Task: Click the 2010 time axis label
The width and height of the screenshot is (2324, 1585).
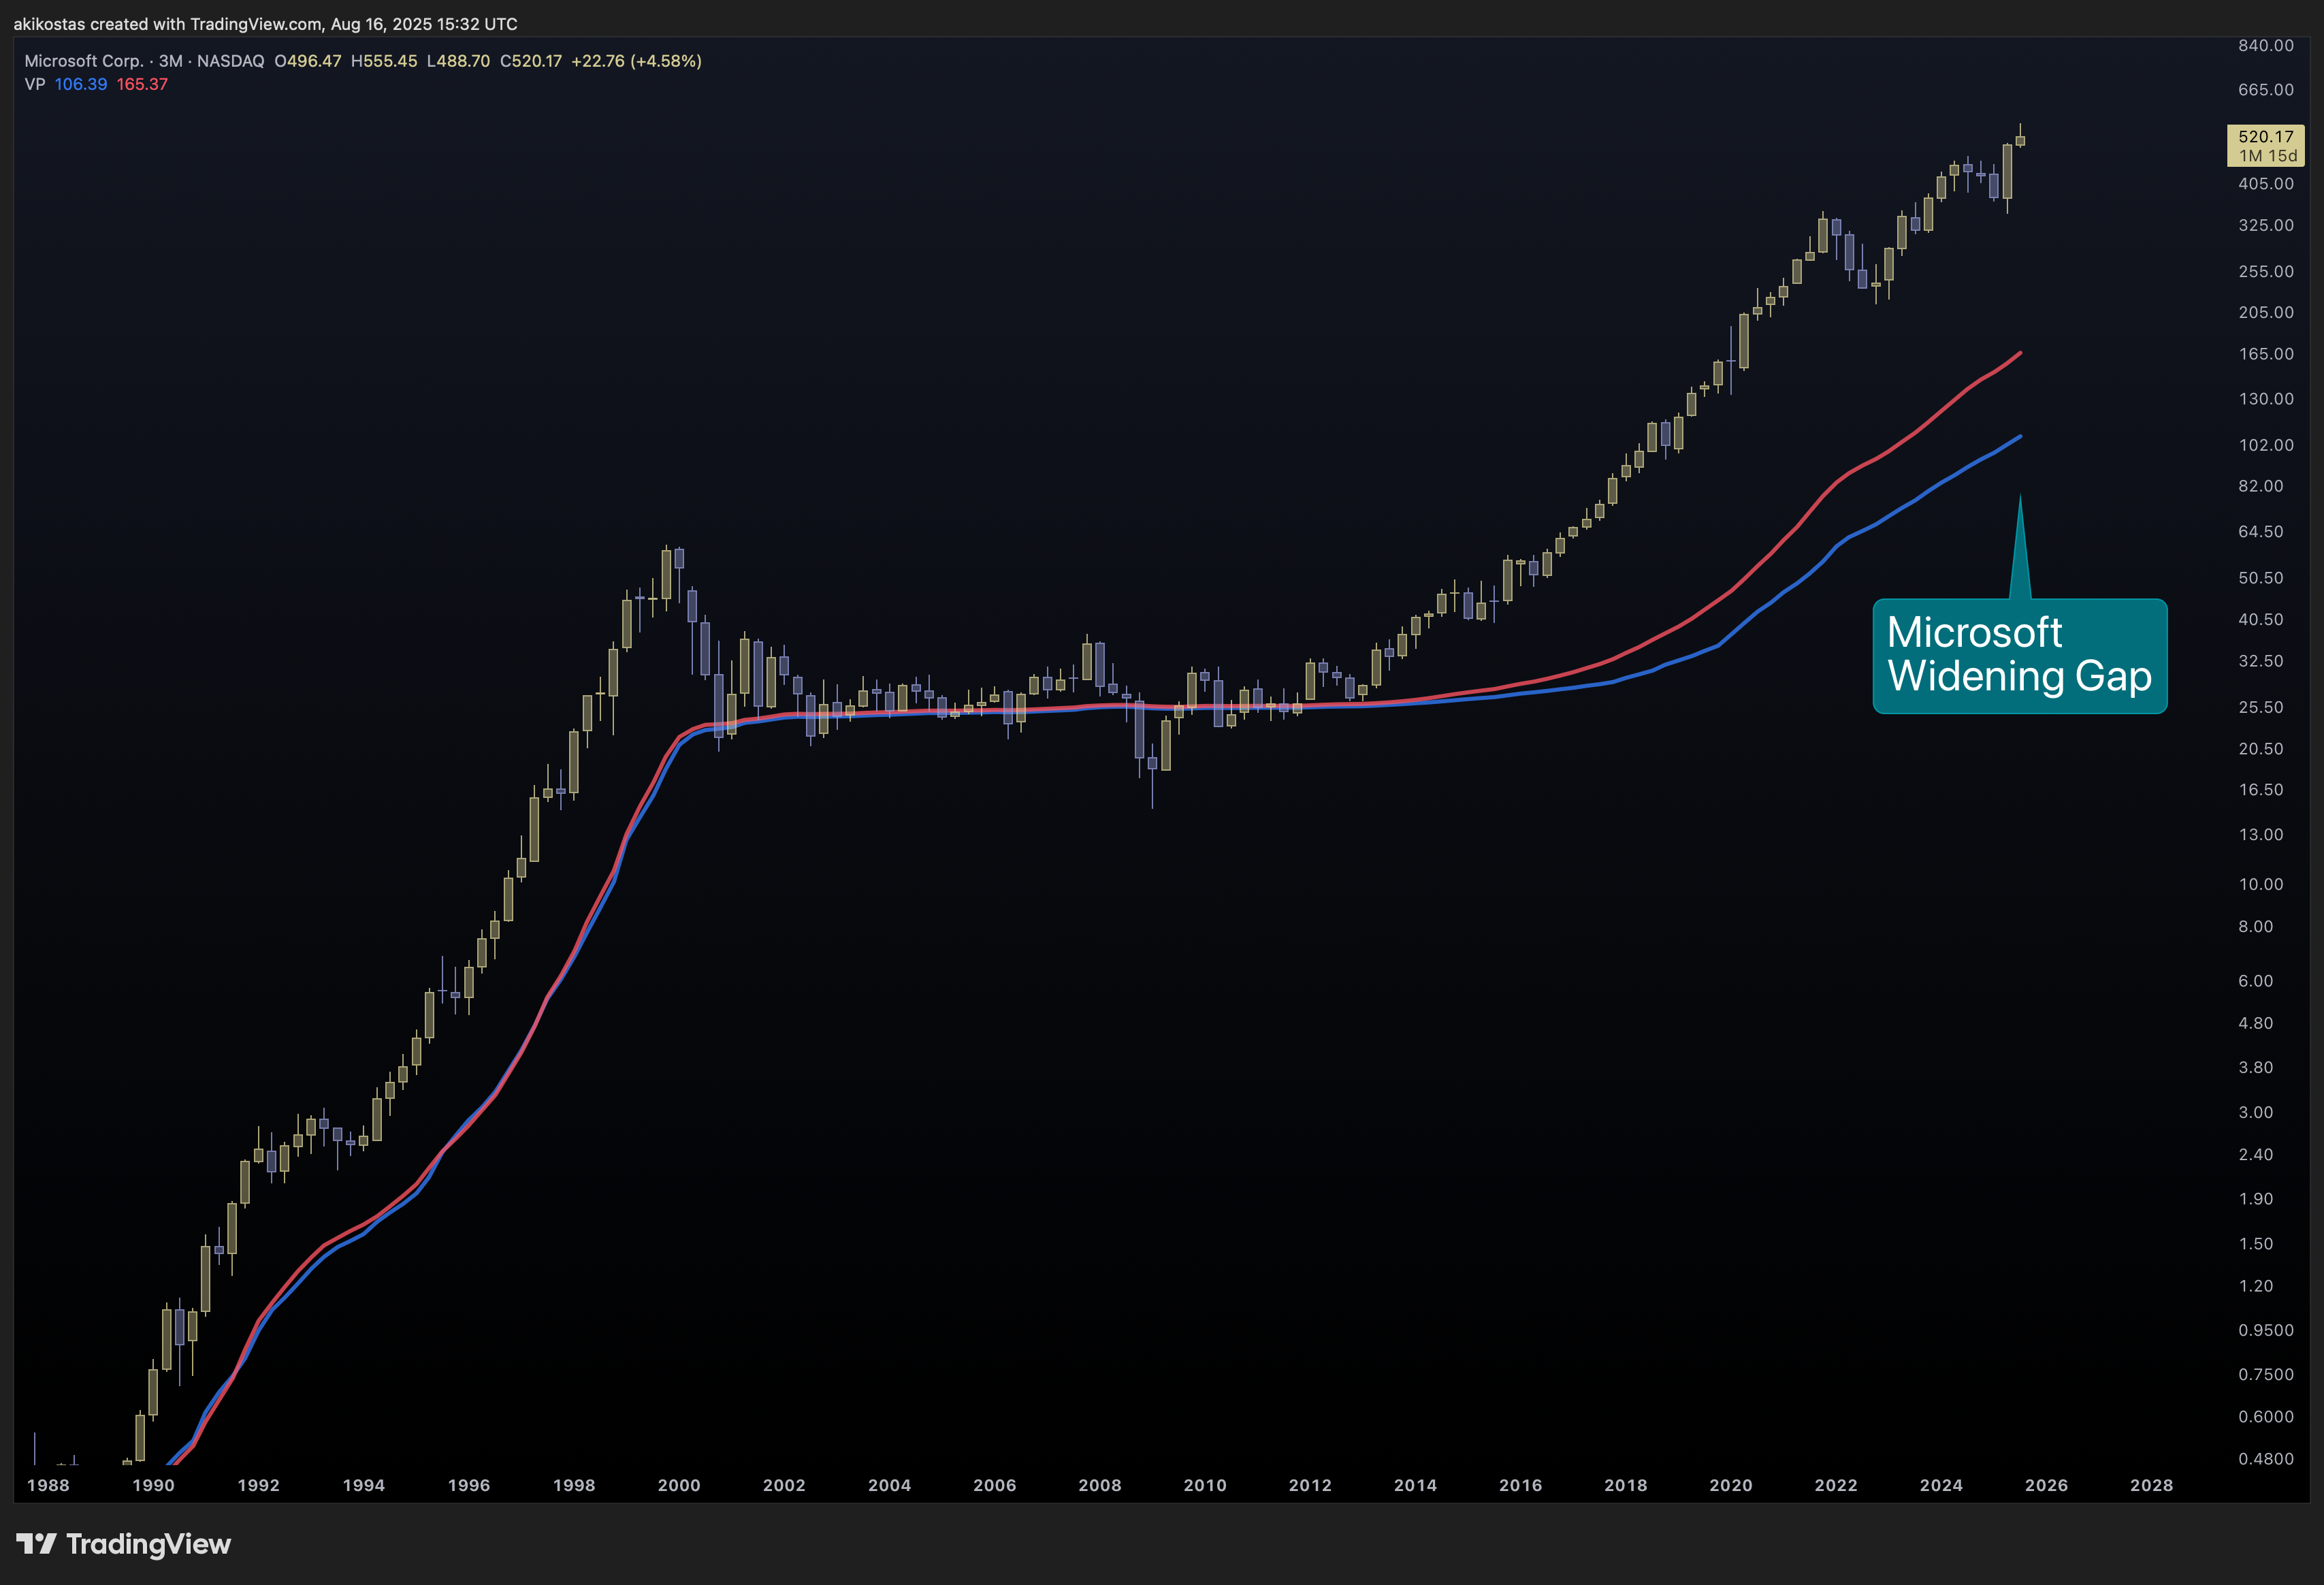Action: [1205, 1485]
